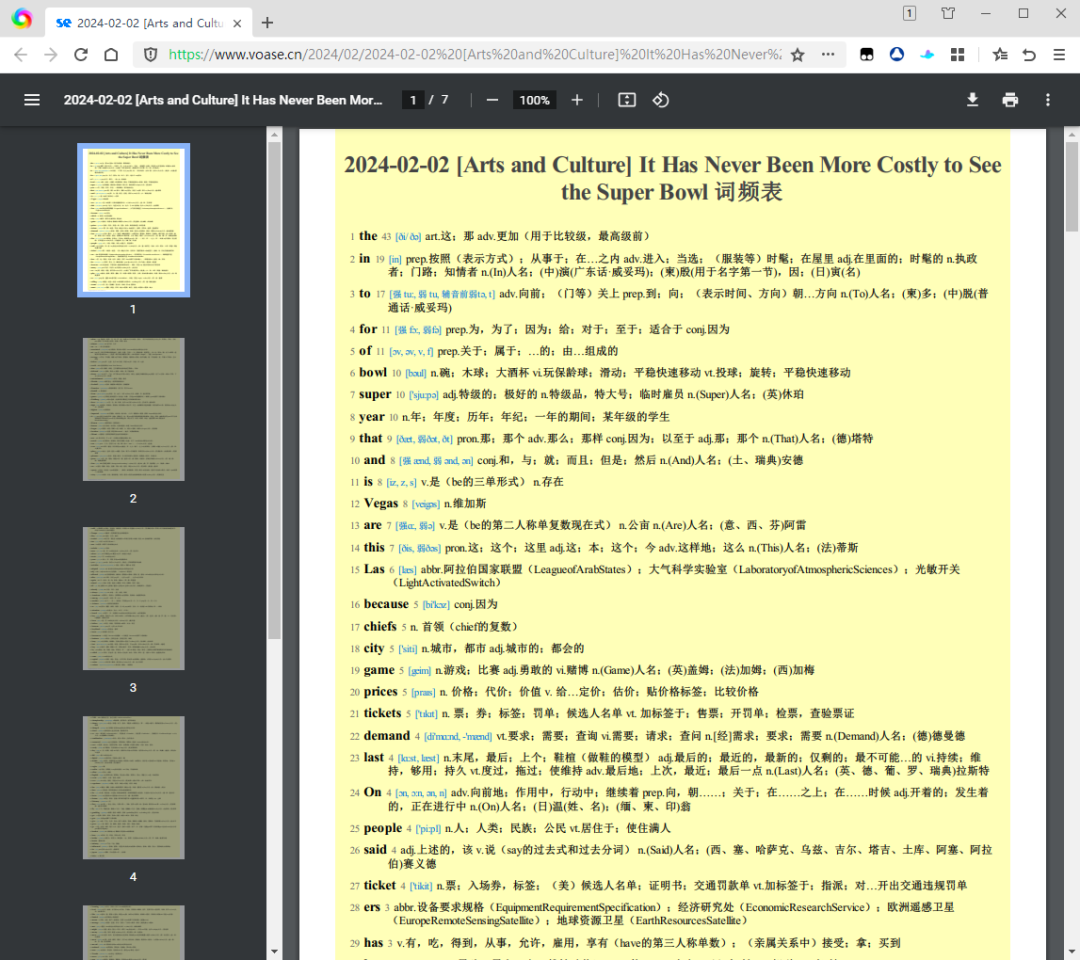Open the browser home page
Screen dimensions: 1080x960
[111, 54]
